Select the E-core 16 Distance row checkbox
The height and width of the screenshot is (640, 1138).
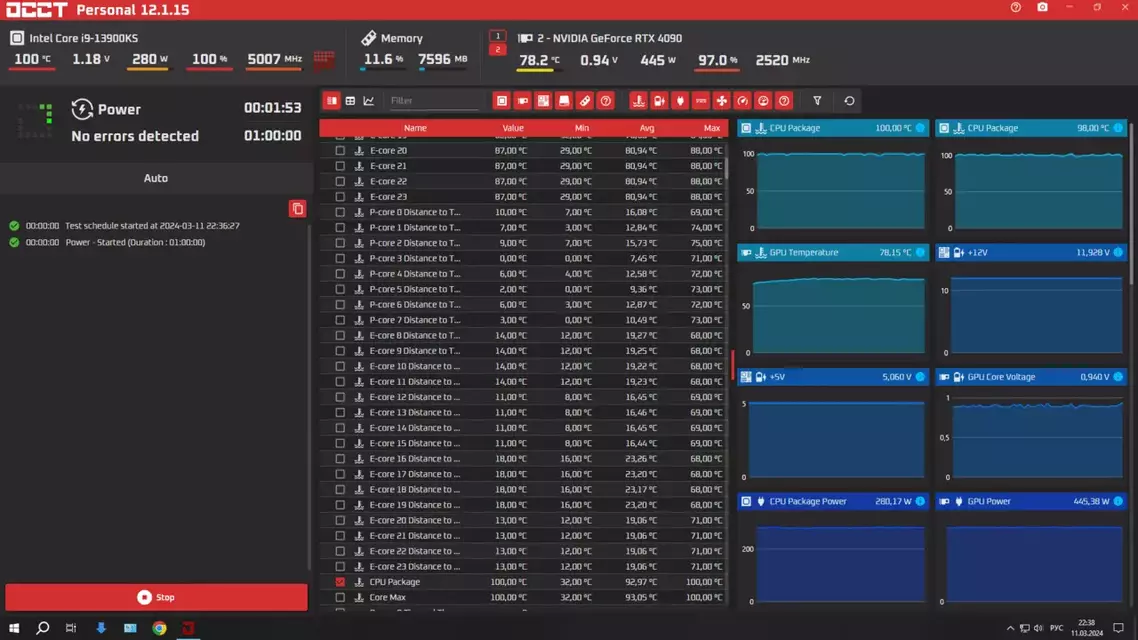pos(340,459)
